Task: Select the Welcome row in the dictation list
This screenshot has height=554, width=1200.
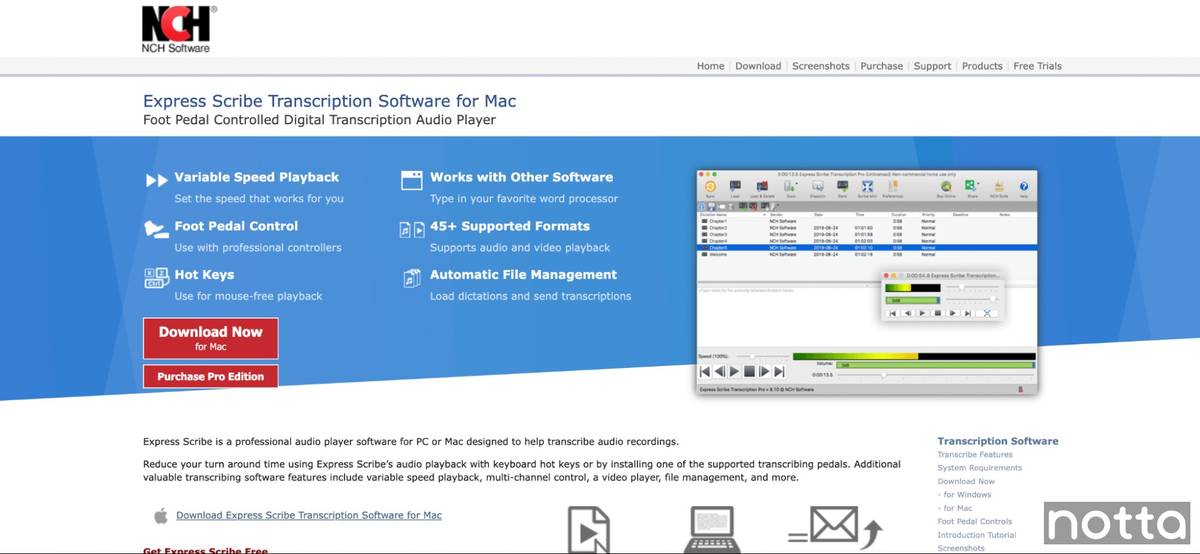Action: click(x=867, y=255)
